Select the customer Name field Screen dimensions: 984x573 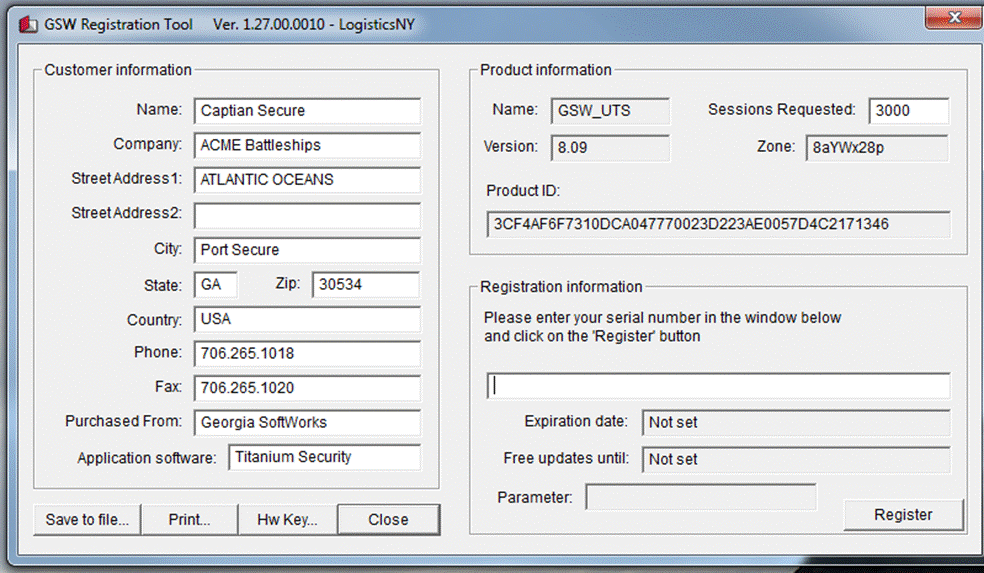tap(307, 111)
